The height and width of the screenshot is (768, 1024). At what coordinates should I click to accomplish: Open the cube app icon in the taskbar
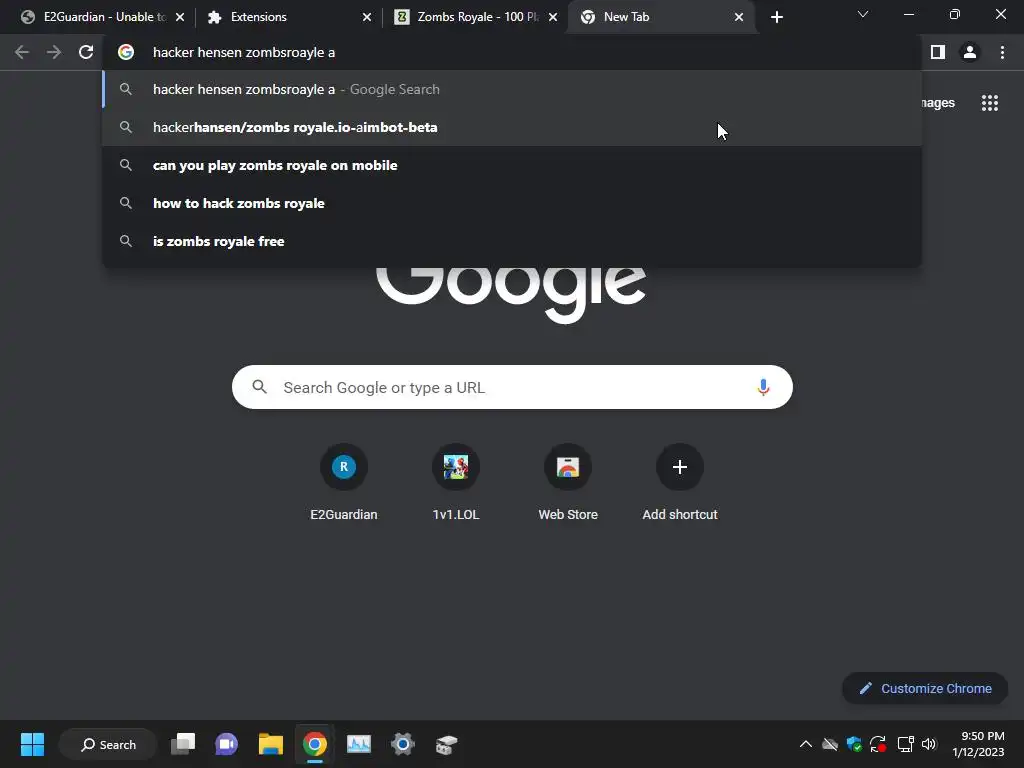446,744
